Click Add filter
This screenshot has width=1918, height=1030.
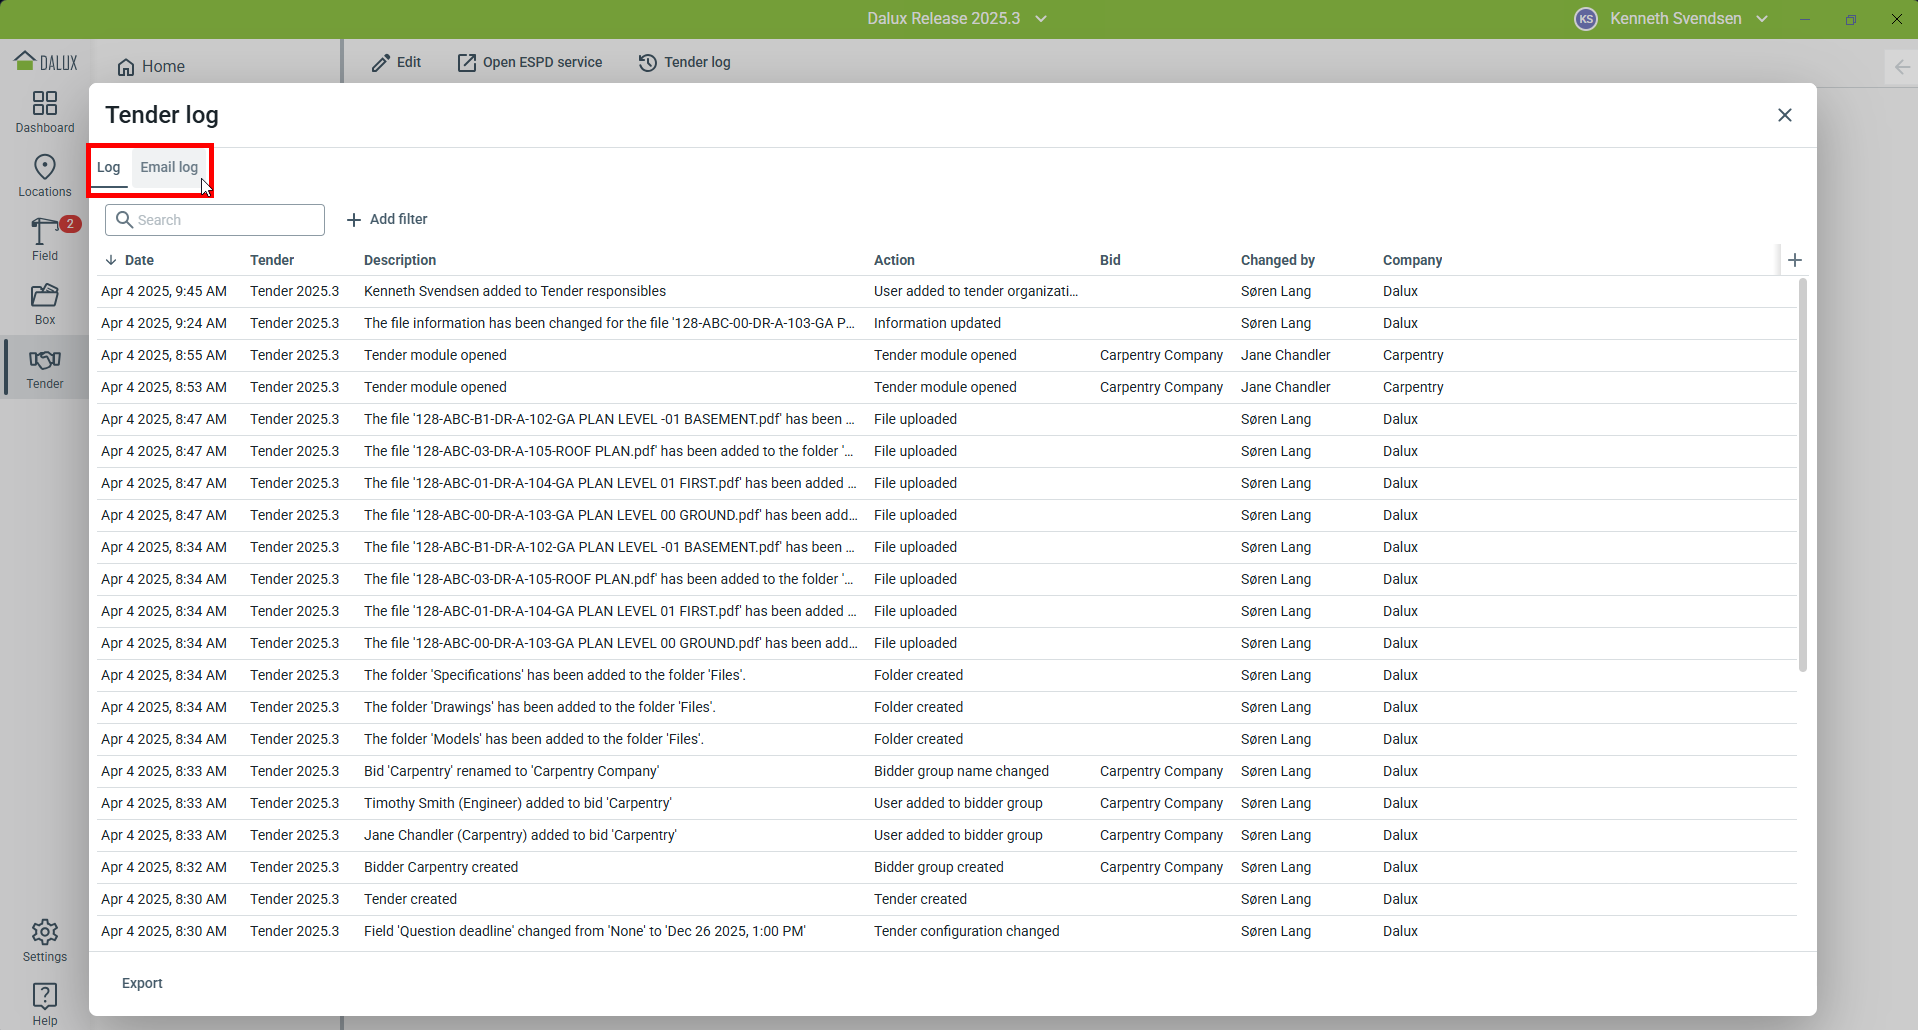[x=387, y=219]
